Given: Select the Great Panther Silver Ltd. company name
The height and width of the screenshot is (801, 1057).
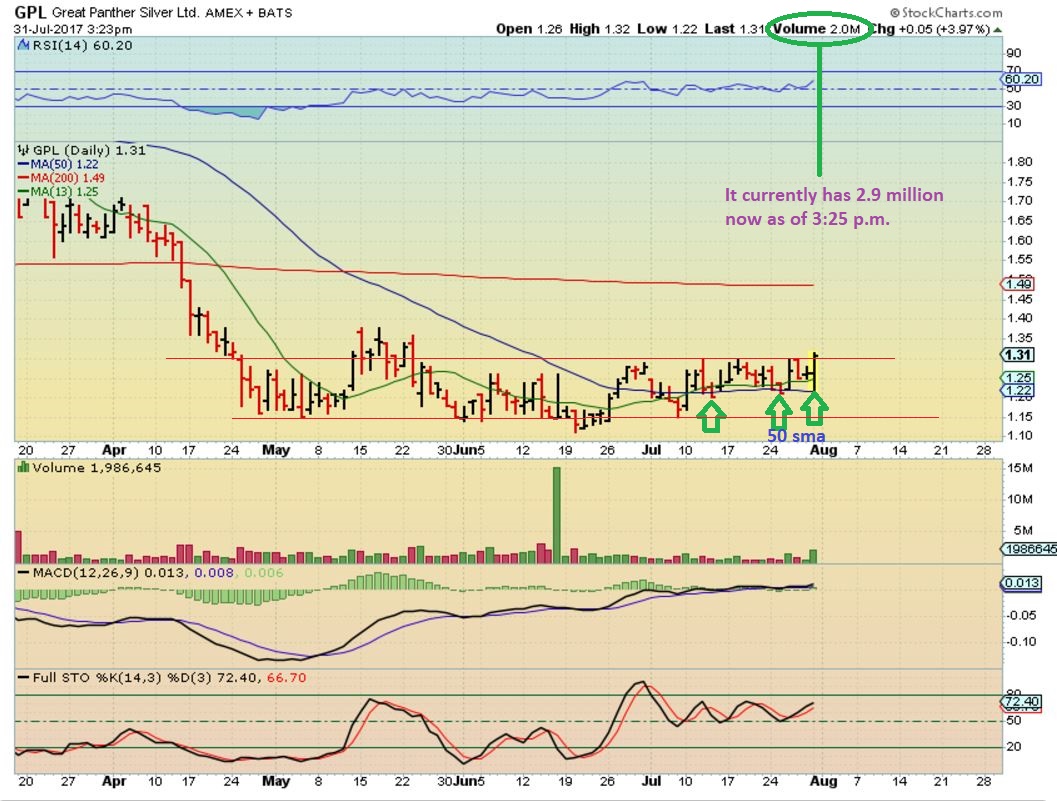Looking at the screenshot, I should pos(125,12).
